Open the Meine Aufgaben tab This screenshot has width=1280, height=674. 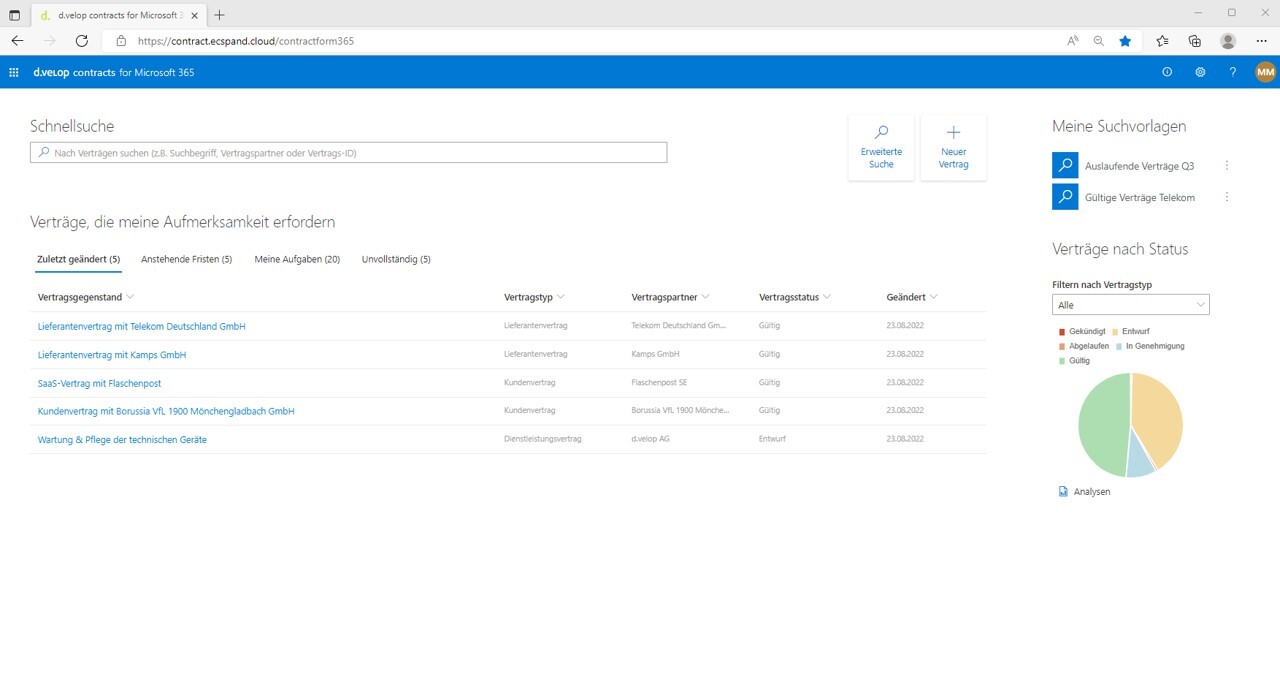[x=295, y=258]
